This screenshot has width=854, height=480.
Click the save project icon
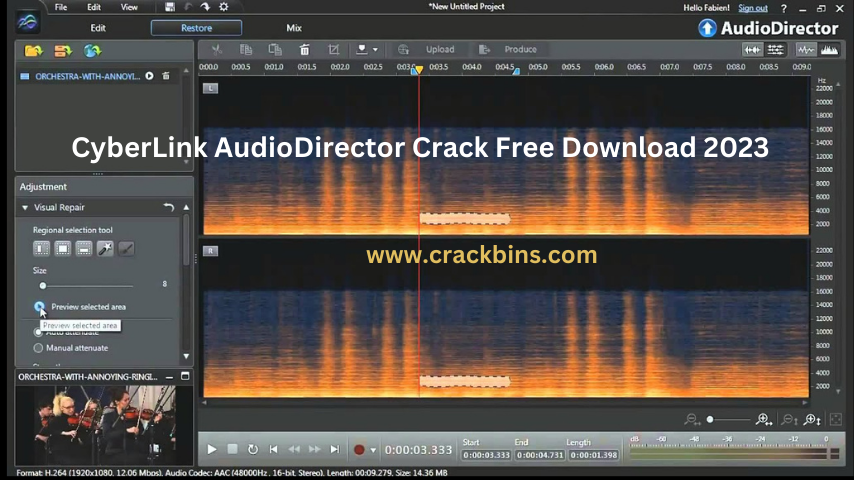click(170, 7)
